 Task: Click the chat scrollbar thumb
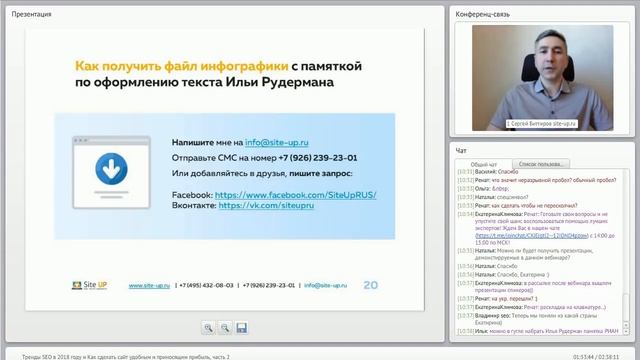click(x=627, y=307)
